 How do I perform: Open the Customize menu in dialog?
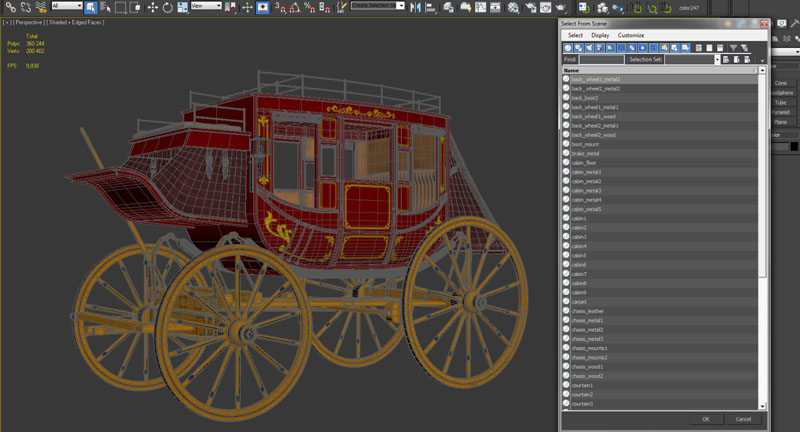[631, 35]
